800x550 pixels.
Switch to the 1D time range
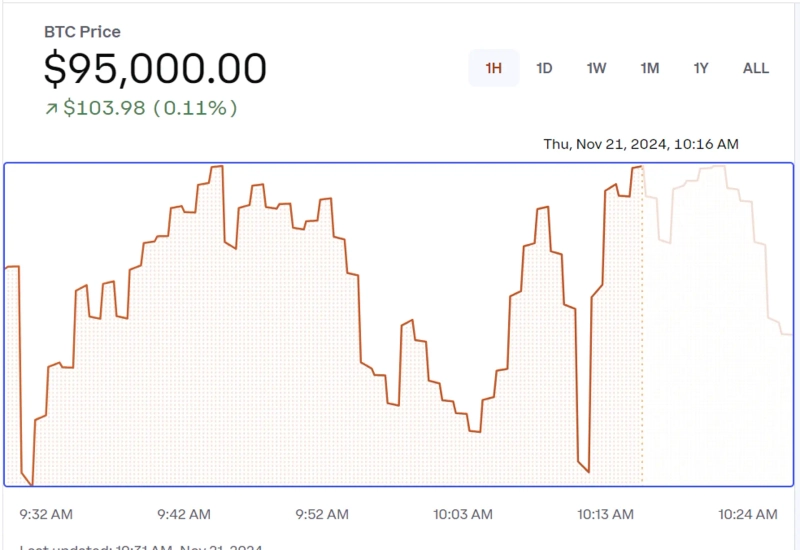[544, 68]
